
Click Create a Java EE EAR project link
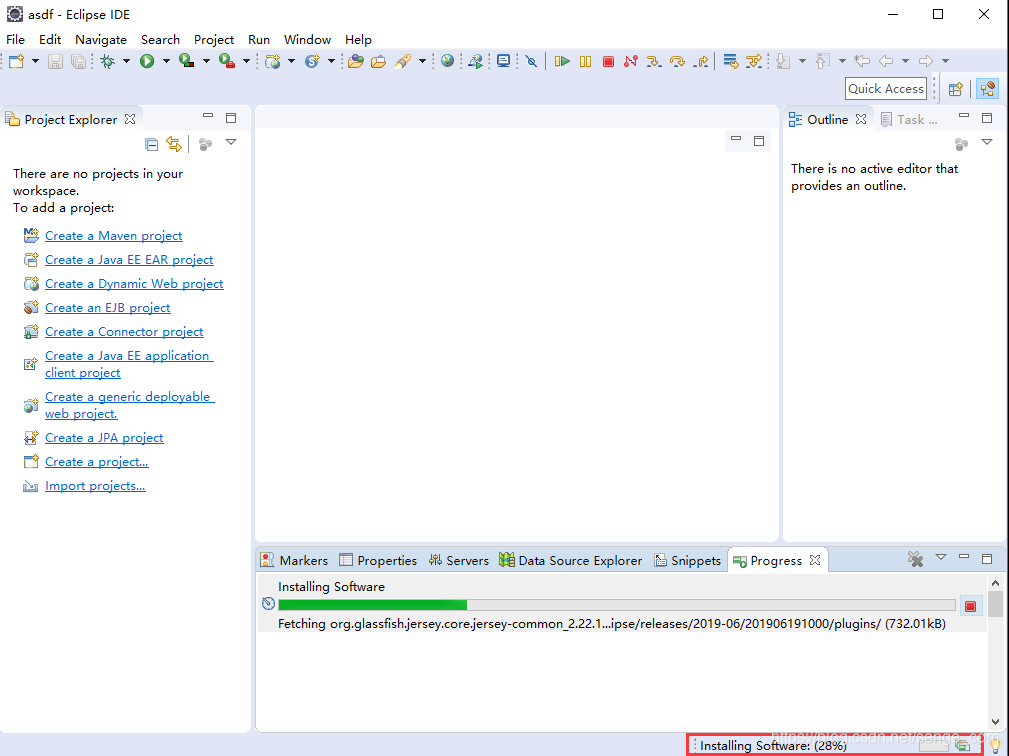[x=129, y=260]
